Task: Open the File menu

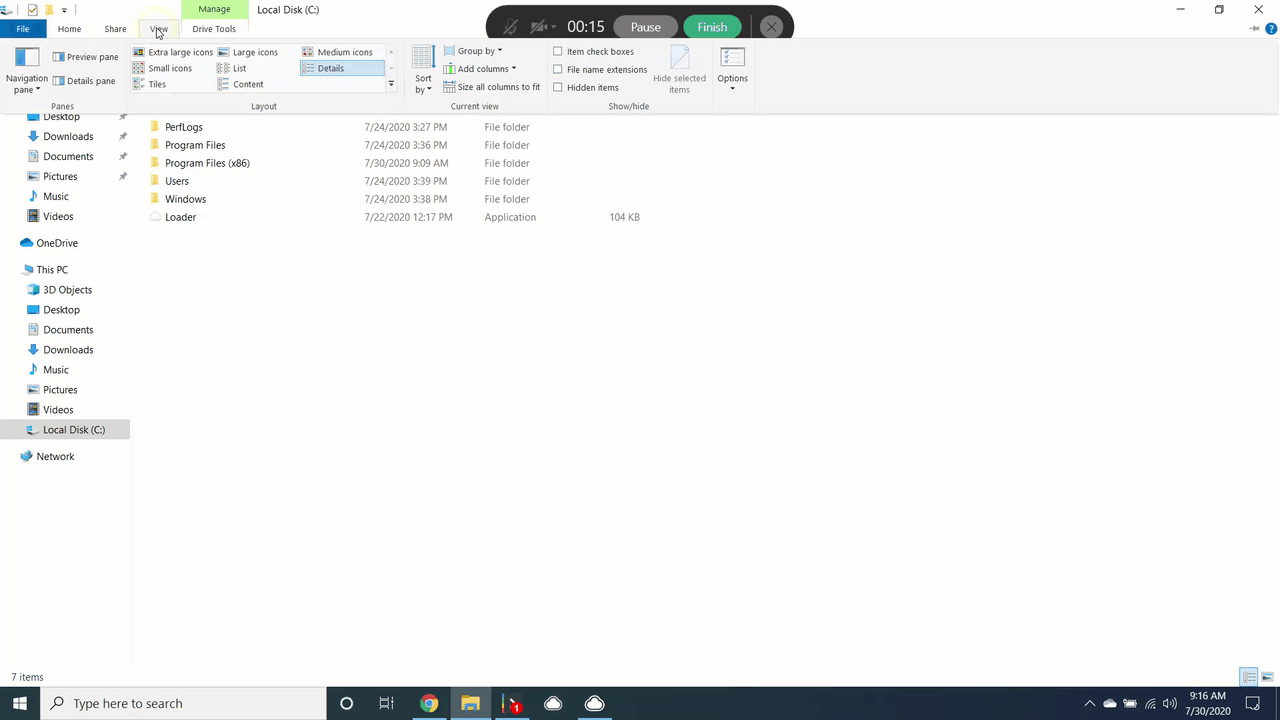Action: [22, 29]
